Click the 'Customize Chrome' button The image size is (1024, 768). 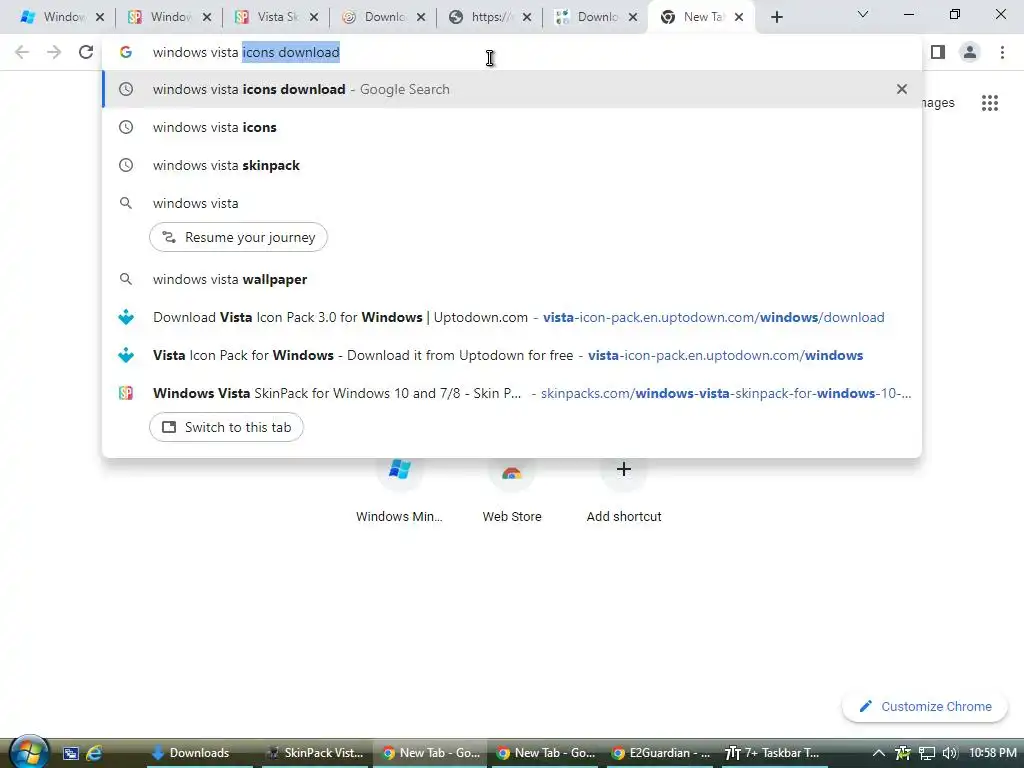click(x=925, y=707)
